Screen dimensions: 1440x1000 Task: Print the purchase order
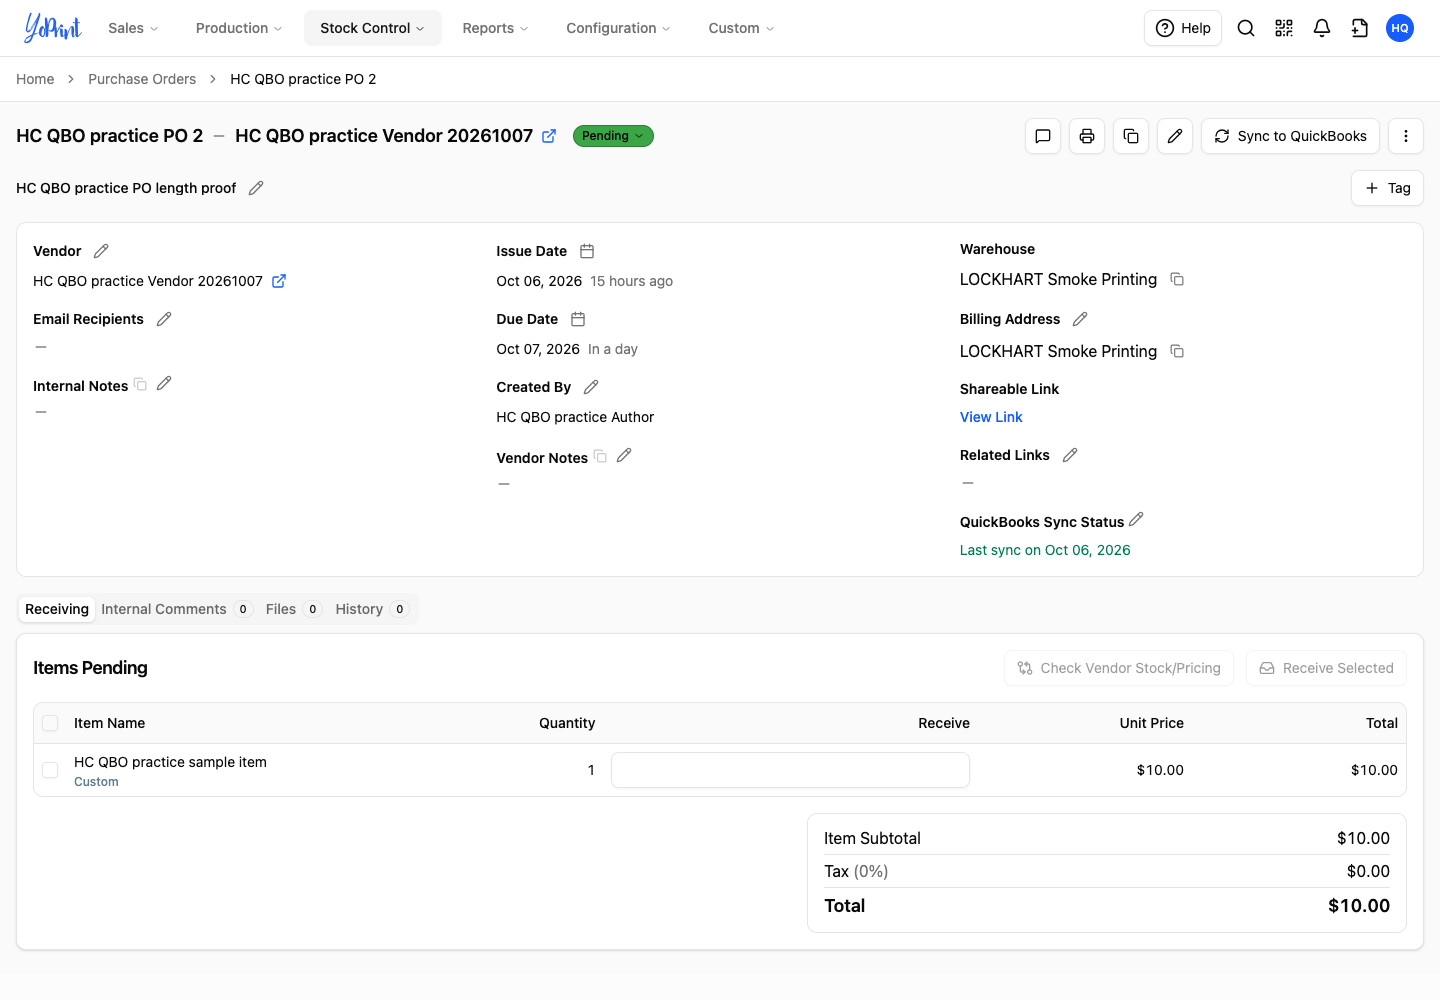(1087, 136)
